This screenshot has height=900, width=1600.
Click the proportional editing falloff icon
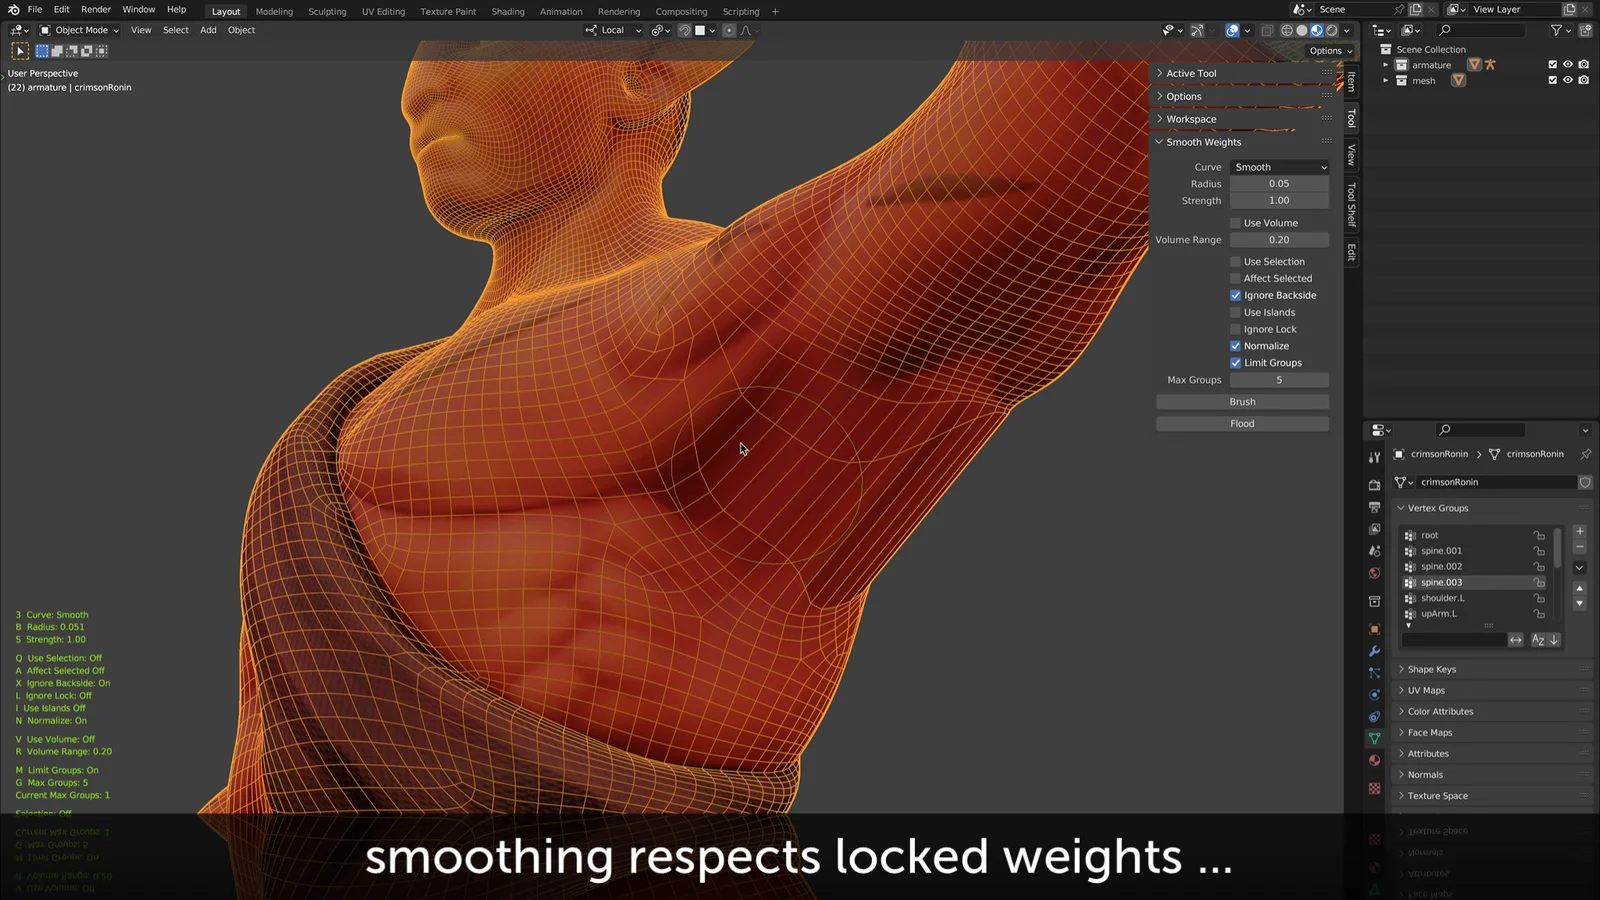click(746, 30)
